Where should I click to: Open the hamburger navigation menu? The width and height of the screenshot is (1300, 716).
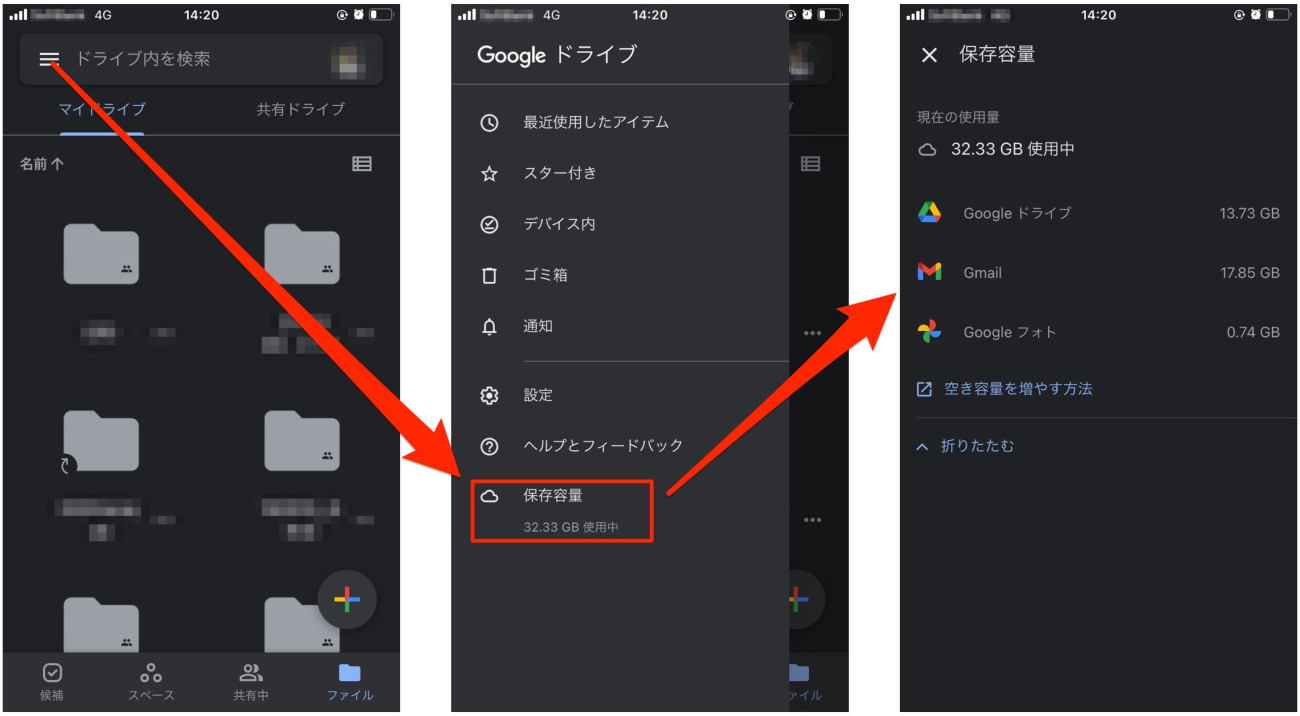click(47, 58)
